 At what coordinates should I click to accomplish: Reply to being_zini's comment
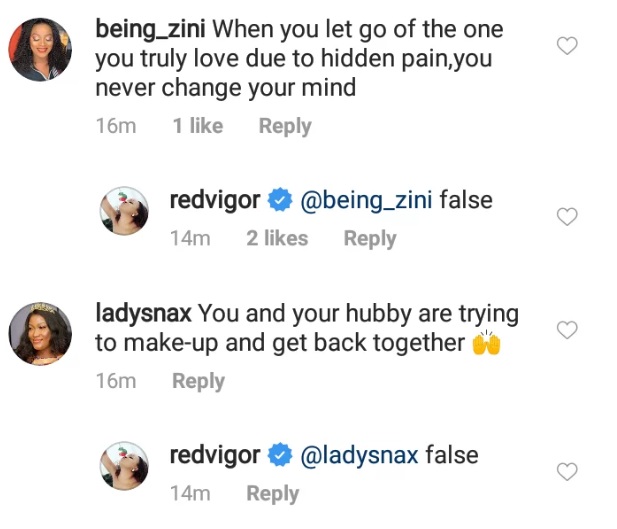pos(285,126)
